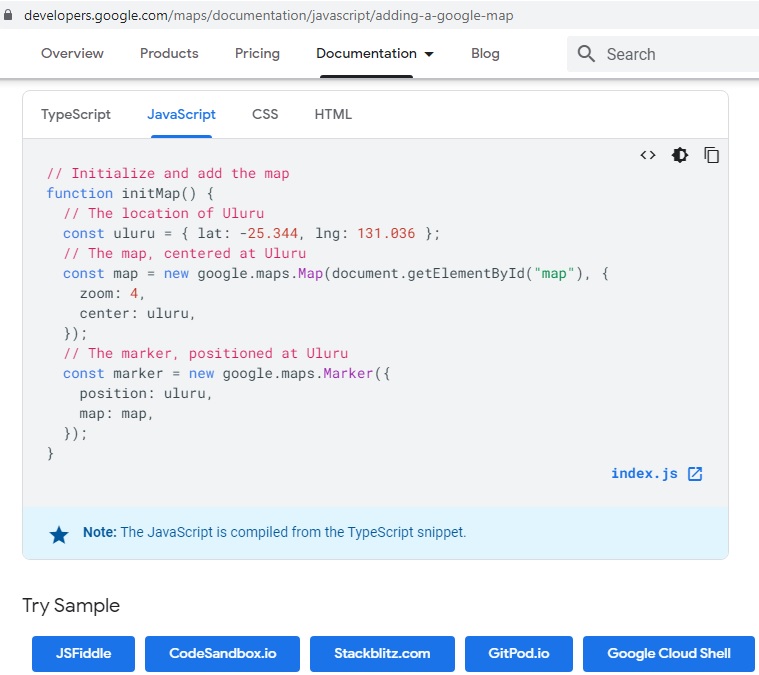This screenshot has width=759, height=675.
Task: Open the CSS code tab
Action: click(x=265, y=114)
